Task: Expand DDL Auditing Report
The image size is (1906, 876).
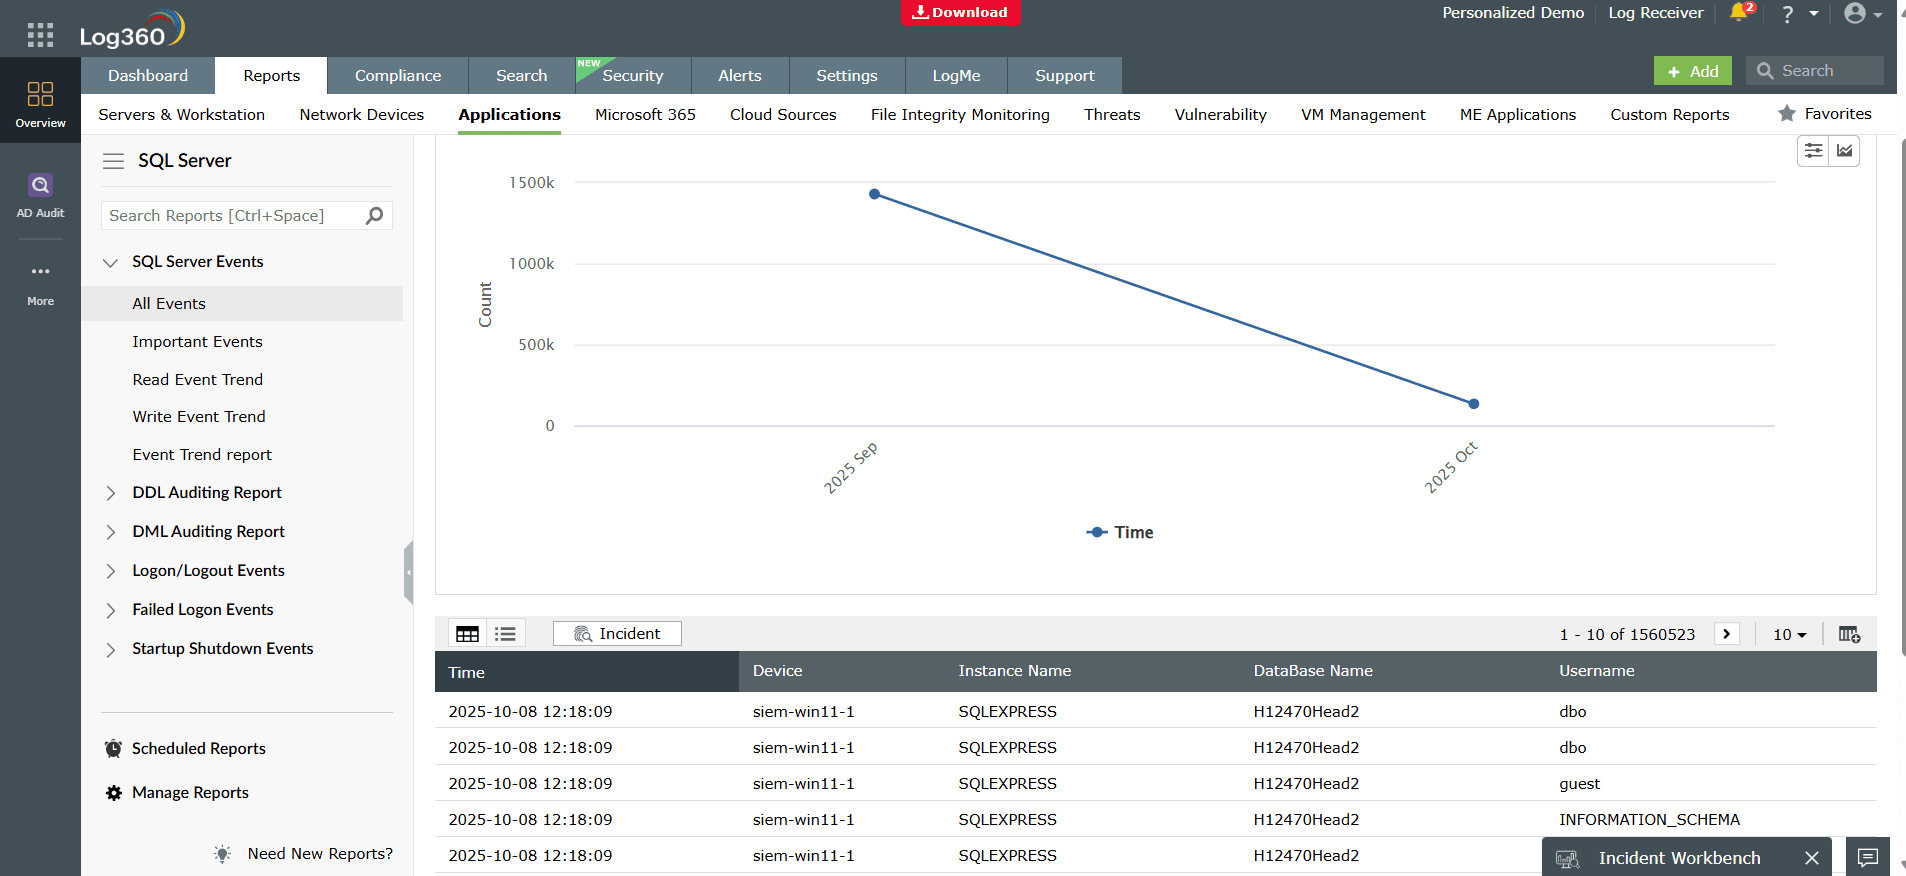Action: click(x=111, y=493)
